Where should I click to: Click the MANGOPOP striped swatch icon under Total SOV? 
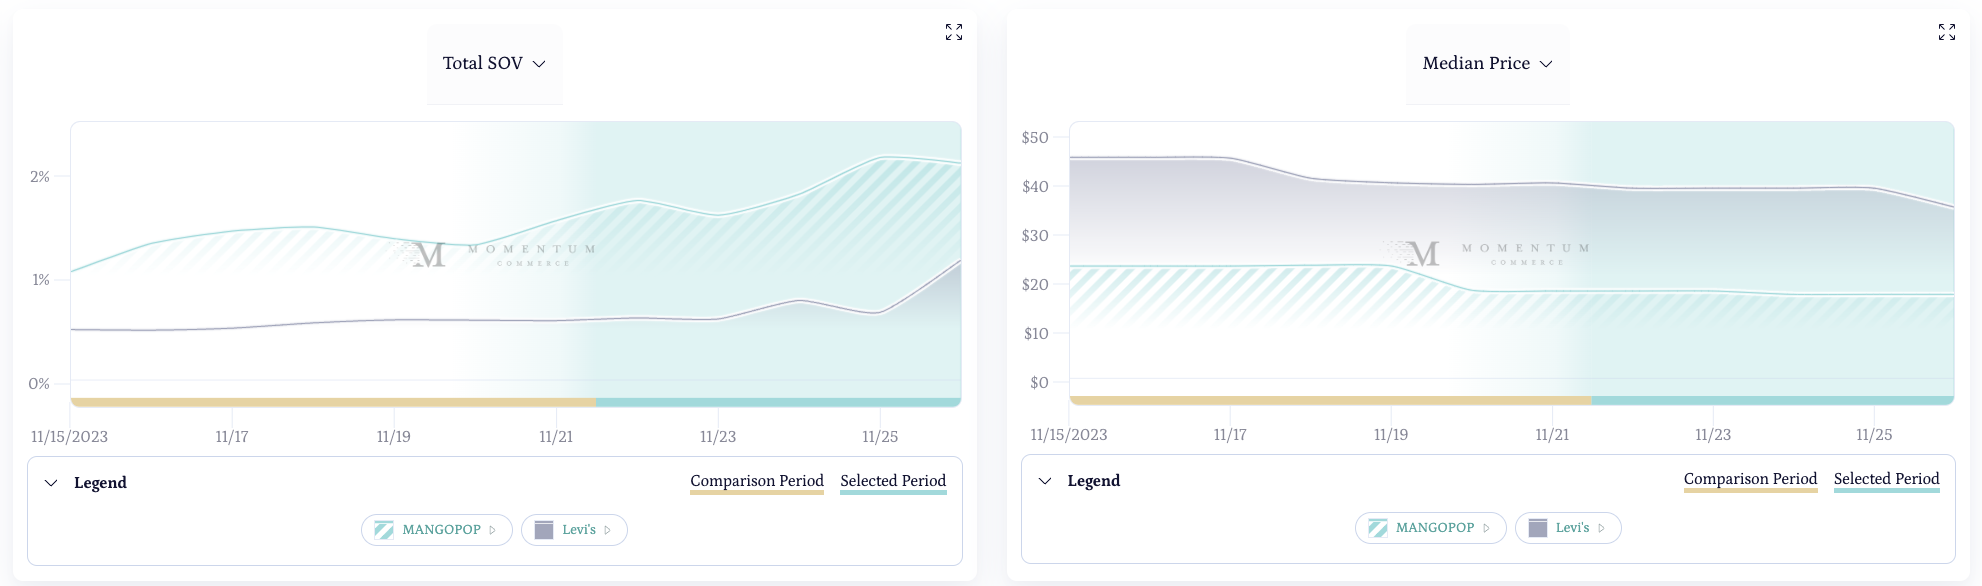click(384, 530)
